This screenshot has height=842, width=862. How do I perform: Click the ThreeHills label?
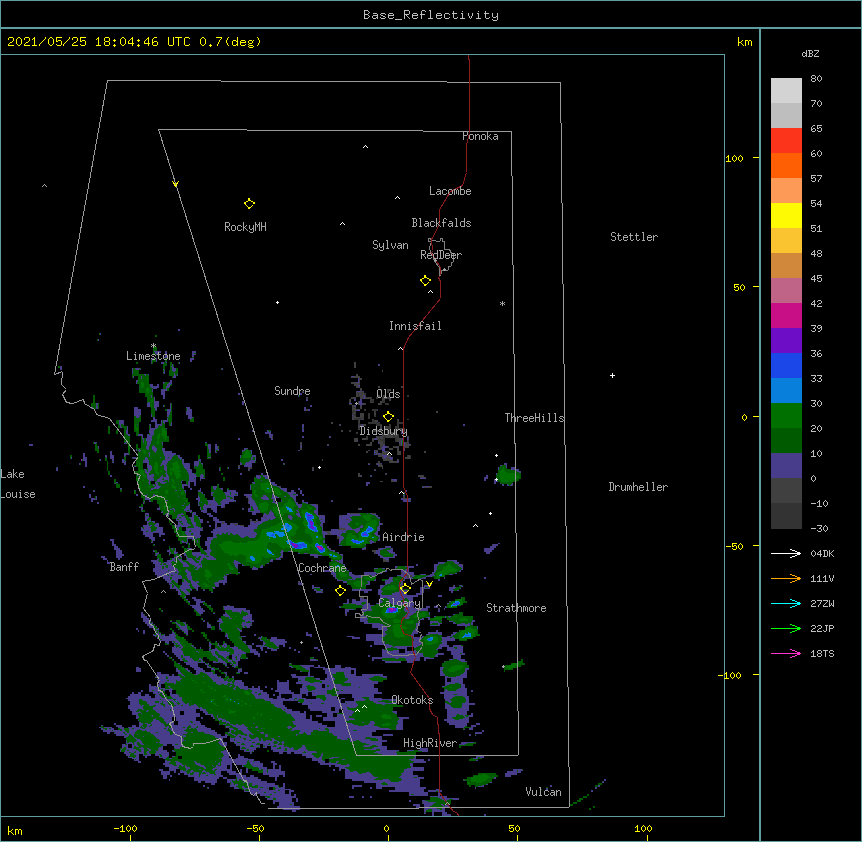[534, 418]
